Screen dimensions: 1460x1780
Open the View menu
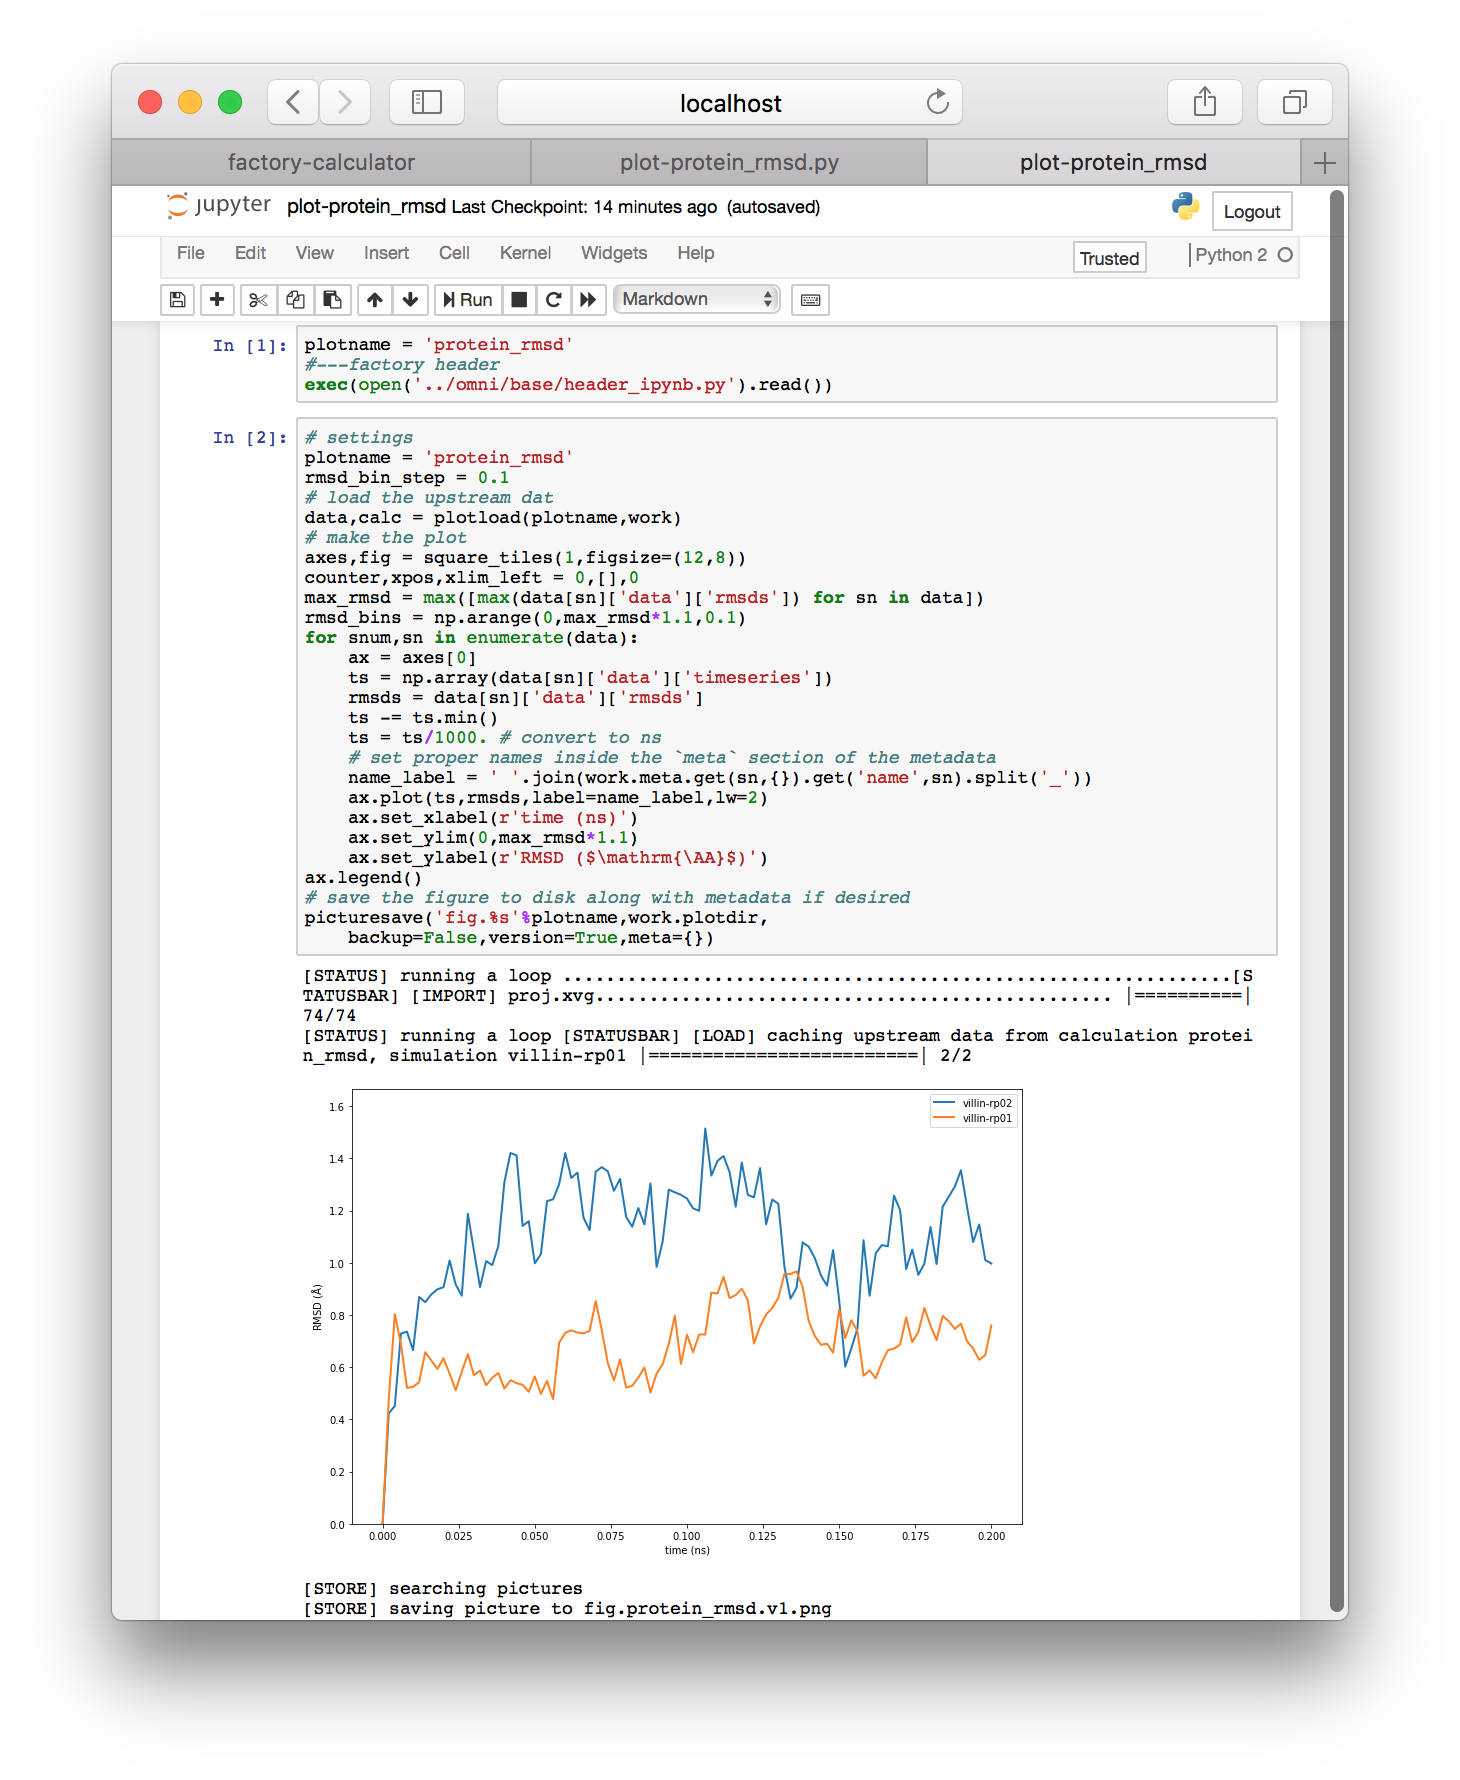click(315, 253)
